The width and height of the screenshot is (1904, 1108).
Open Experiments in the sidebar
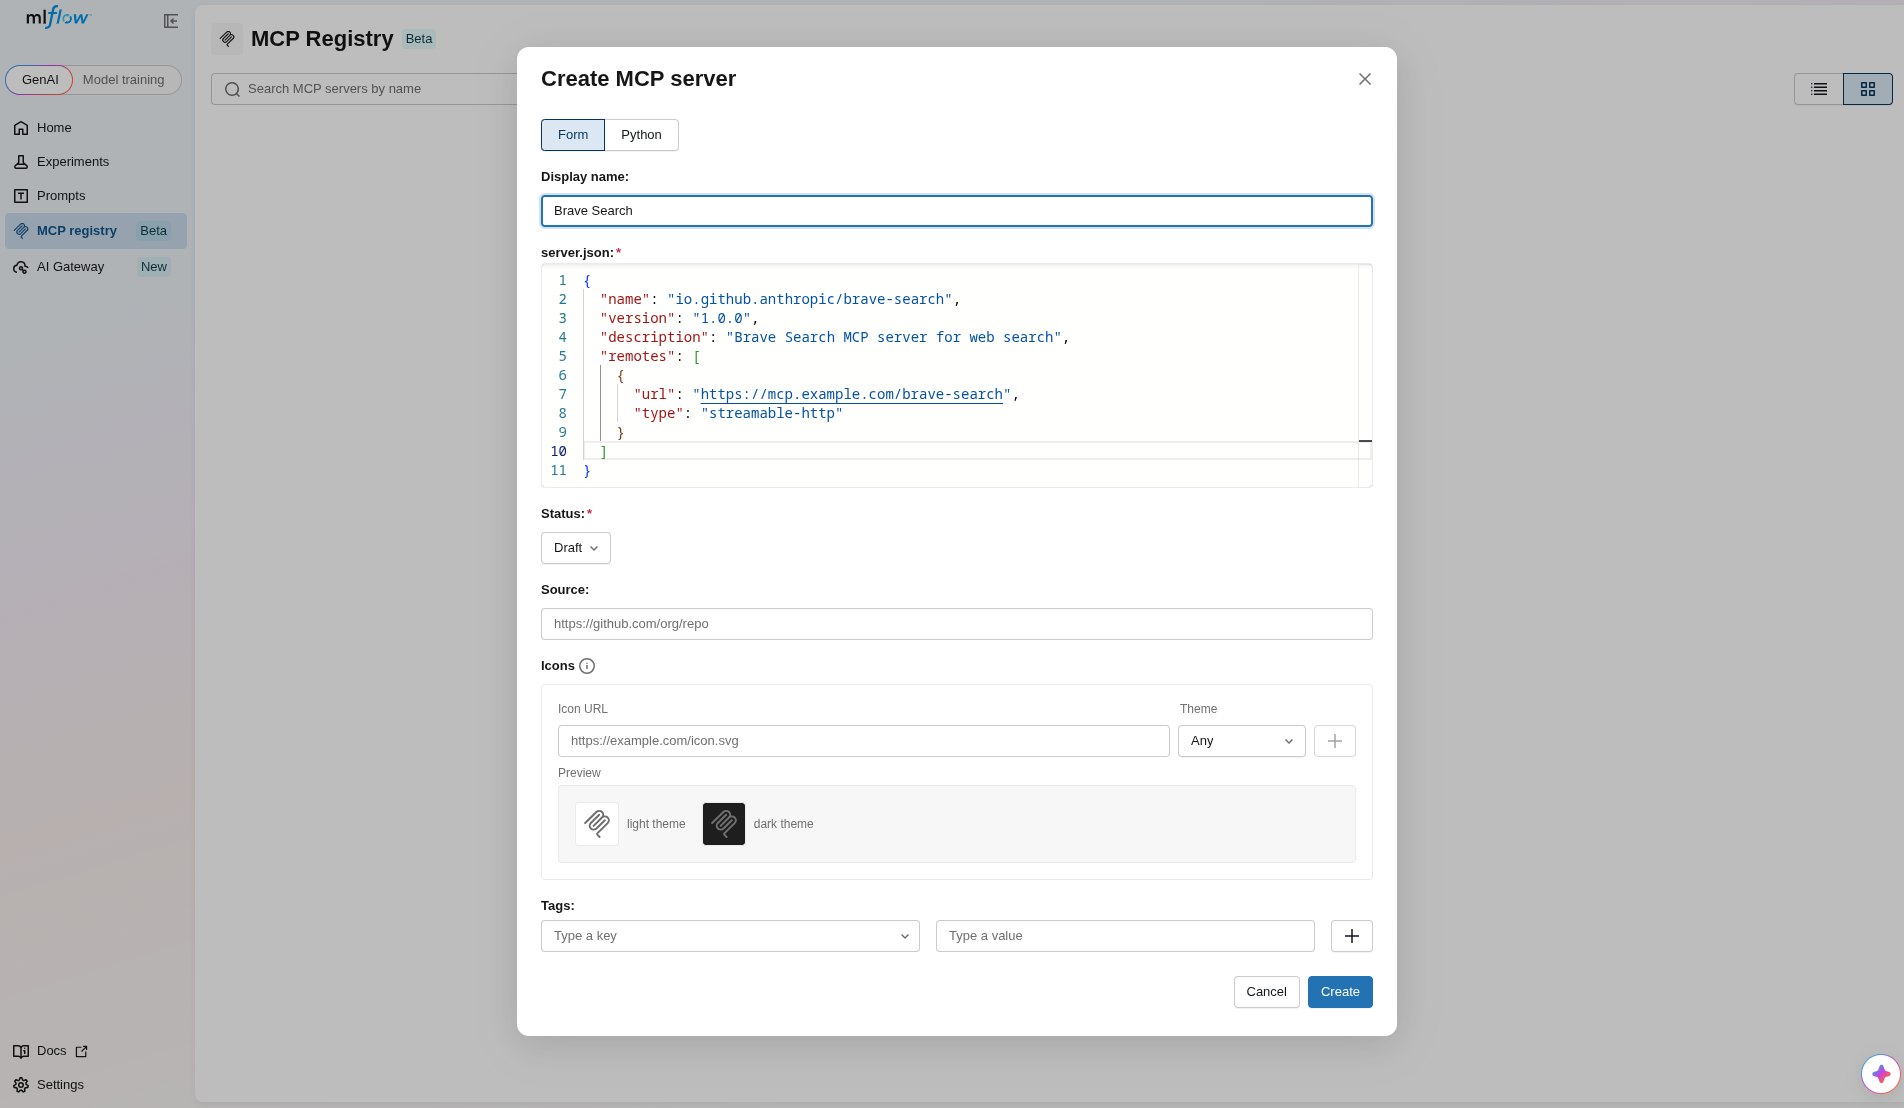click(x=96, y=162)
